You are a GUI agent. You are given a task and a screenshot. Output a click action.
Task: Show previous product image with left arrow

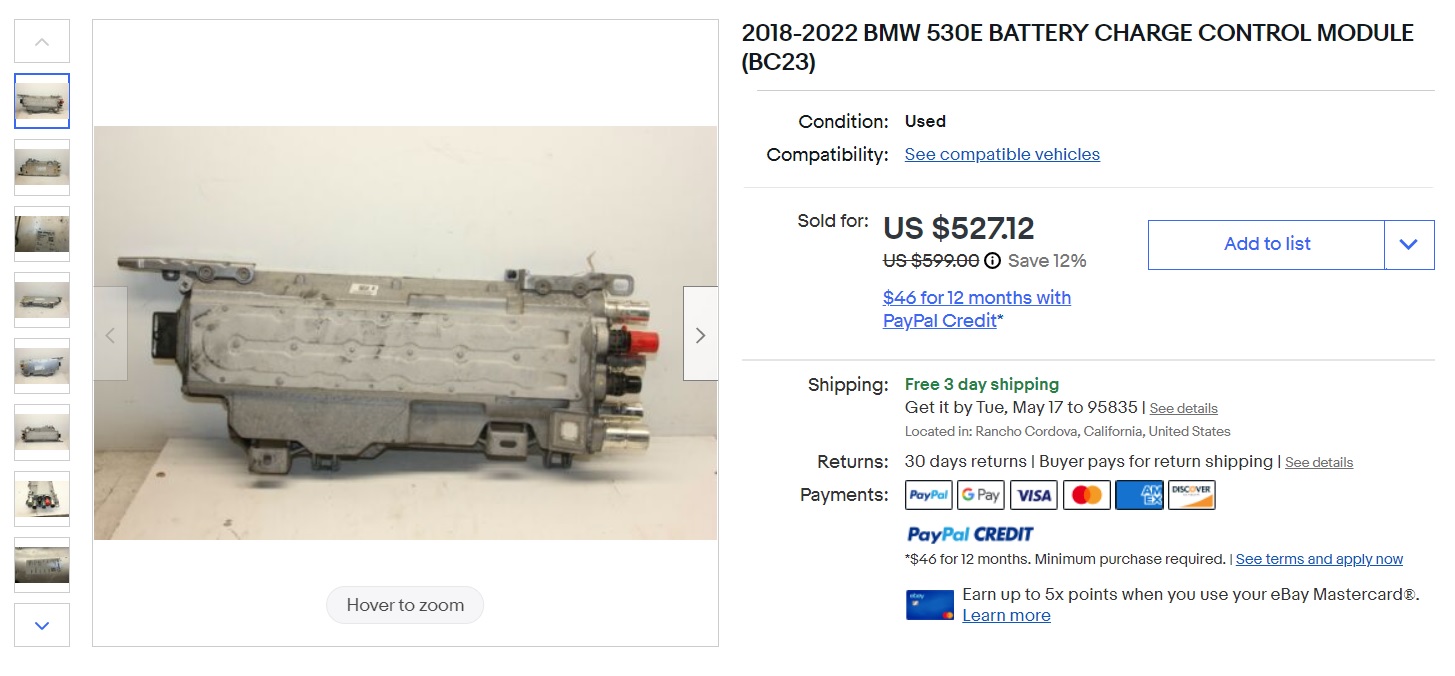[110, 334]
